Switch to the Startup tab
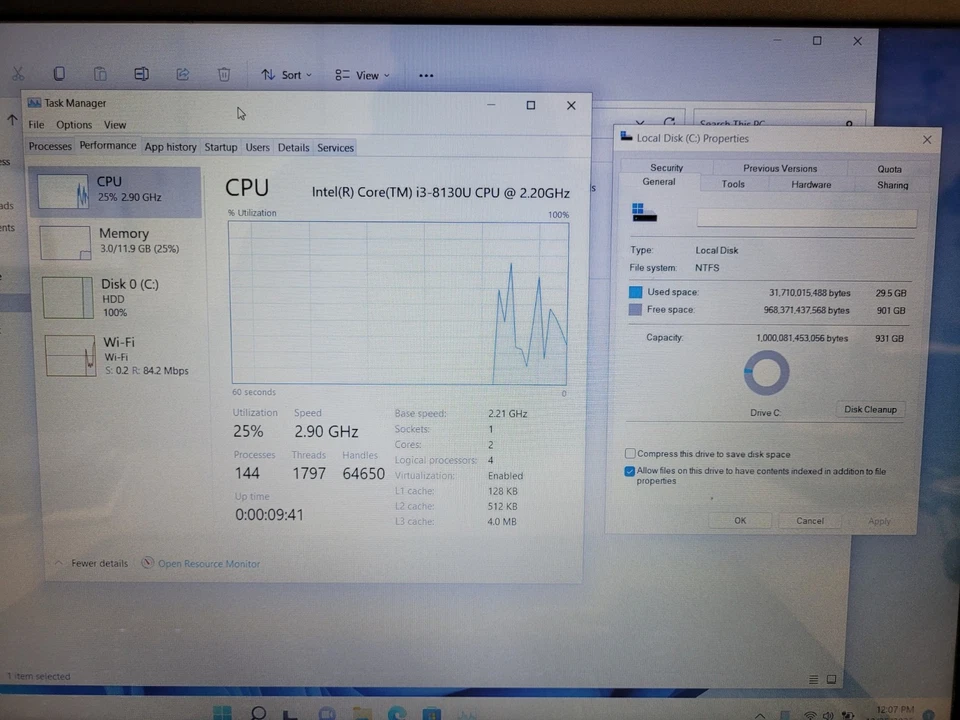The image size is (960, 720). click(220, 148)
